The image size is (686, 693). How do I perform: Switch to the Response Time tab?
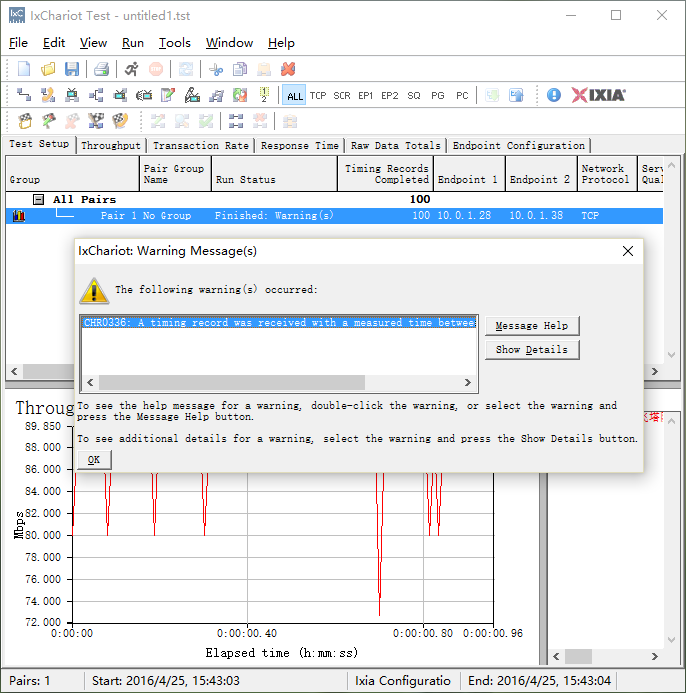[300, 145]
